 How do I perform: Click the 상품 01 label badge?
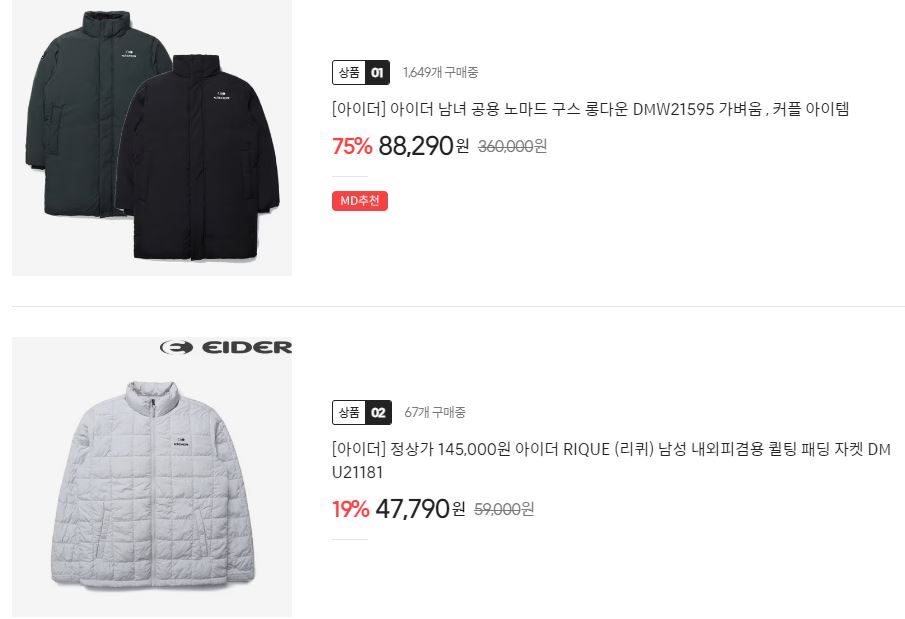(x=361, y=72)
